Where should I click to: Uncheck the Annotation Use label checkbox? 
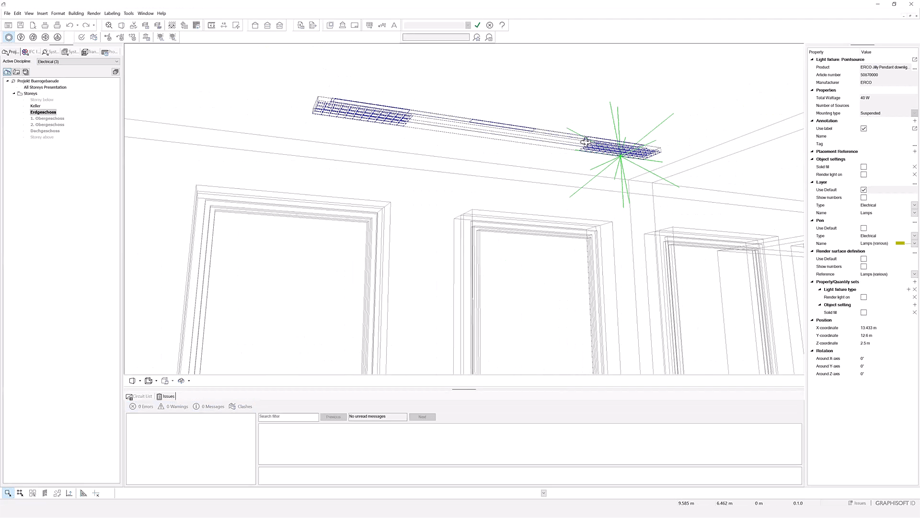864,129
